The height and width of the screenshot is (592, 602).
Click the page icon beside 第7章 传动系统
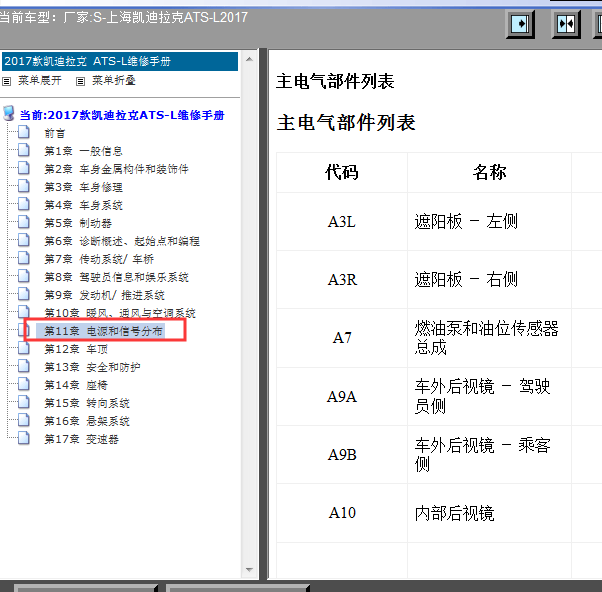pos(24,258)
